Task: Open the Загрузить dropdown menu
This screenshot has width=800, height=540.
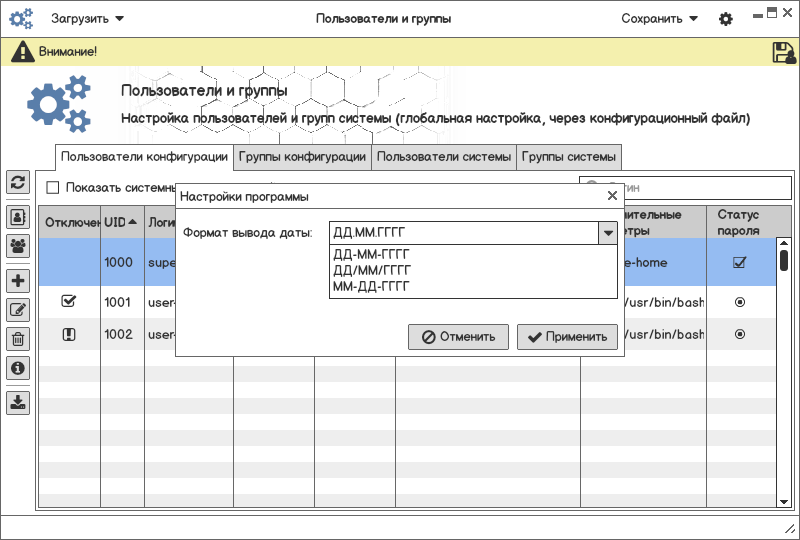Action: pyautogui.click(x=88, y=19)
